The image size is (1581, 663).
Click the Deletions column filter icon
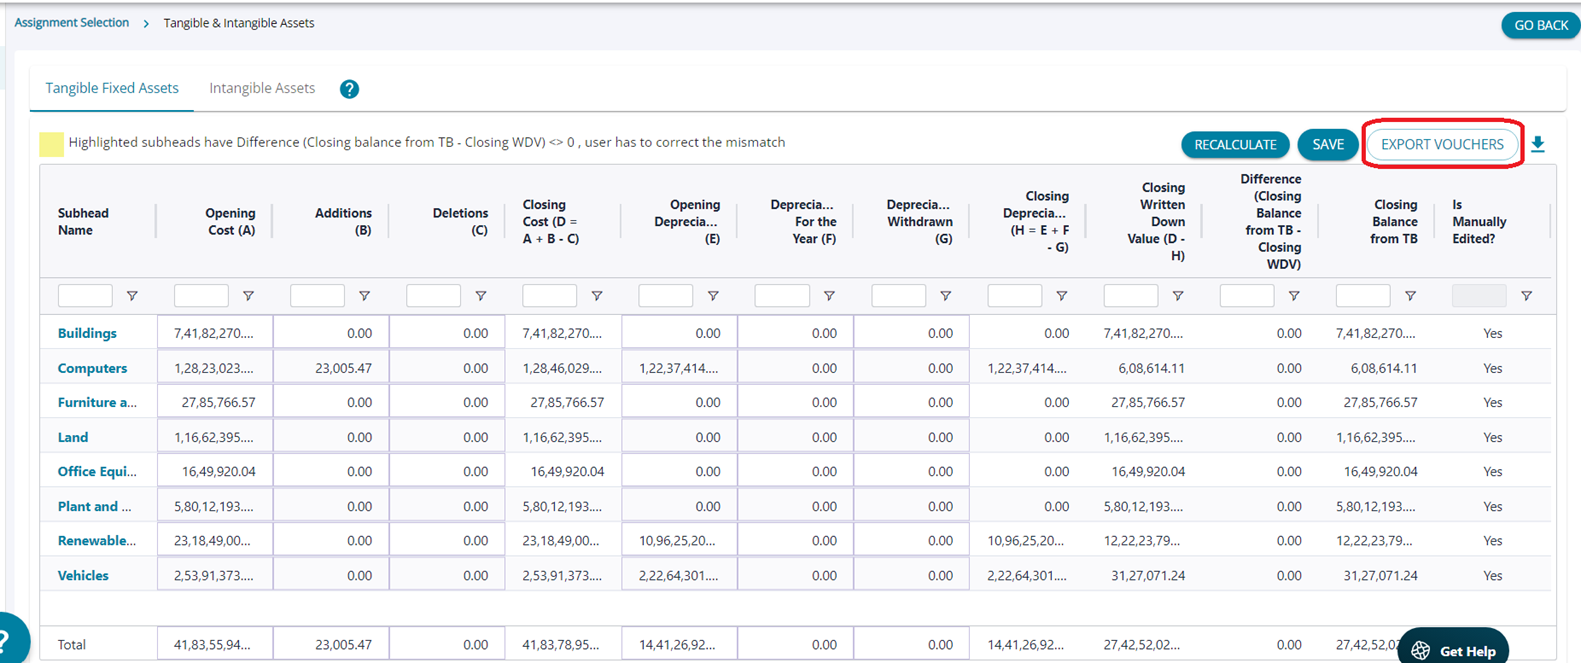481,296
